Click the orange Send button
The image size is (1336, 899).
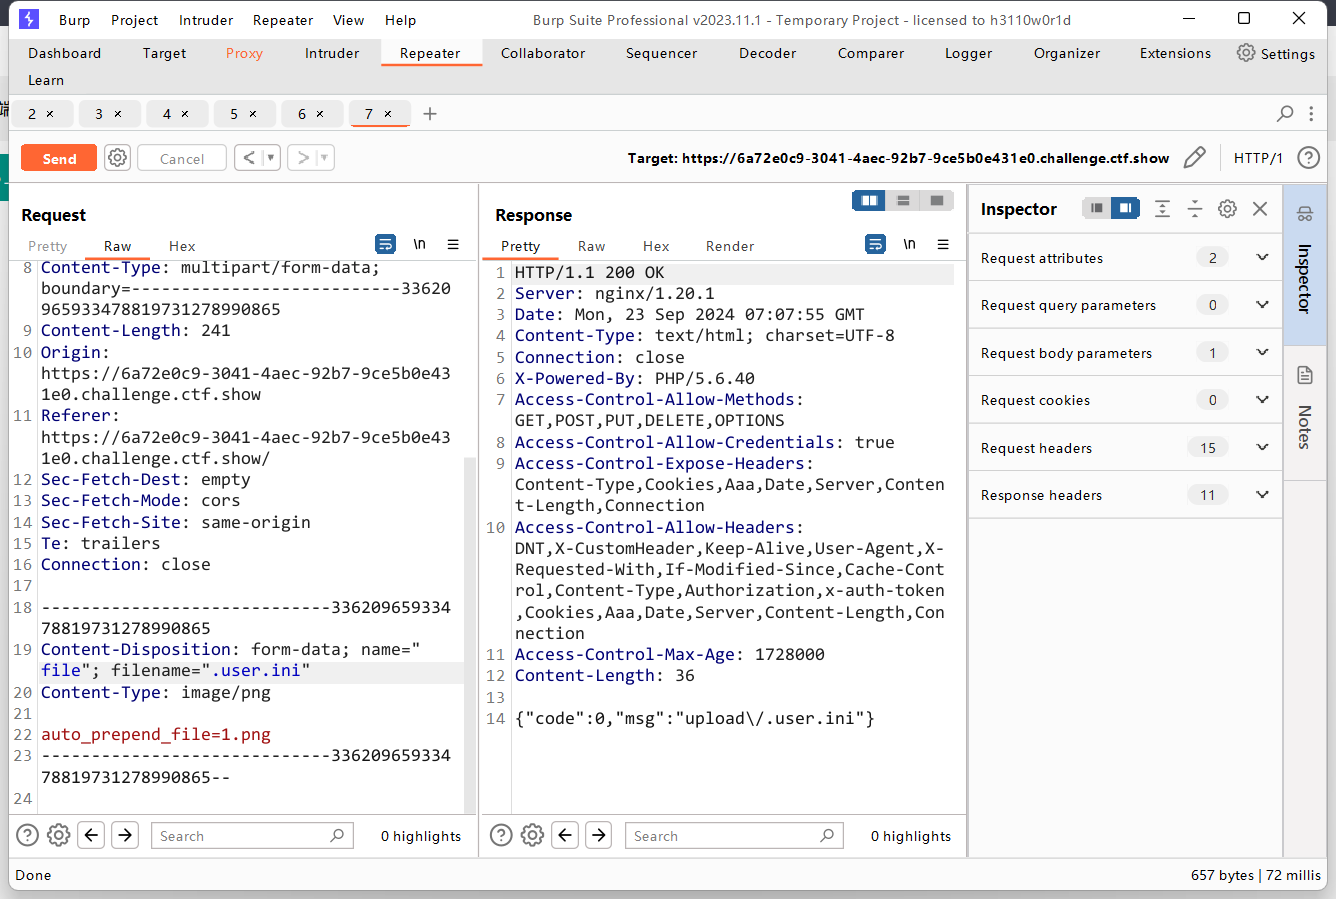pyautogui.click(x=59, y=158)
